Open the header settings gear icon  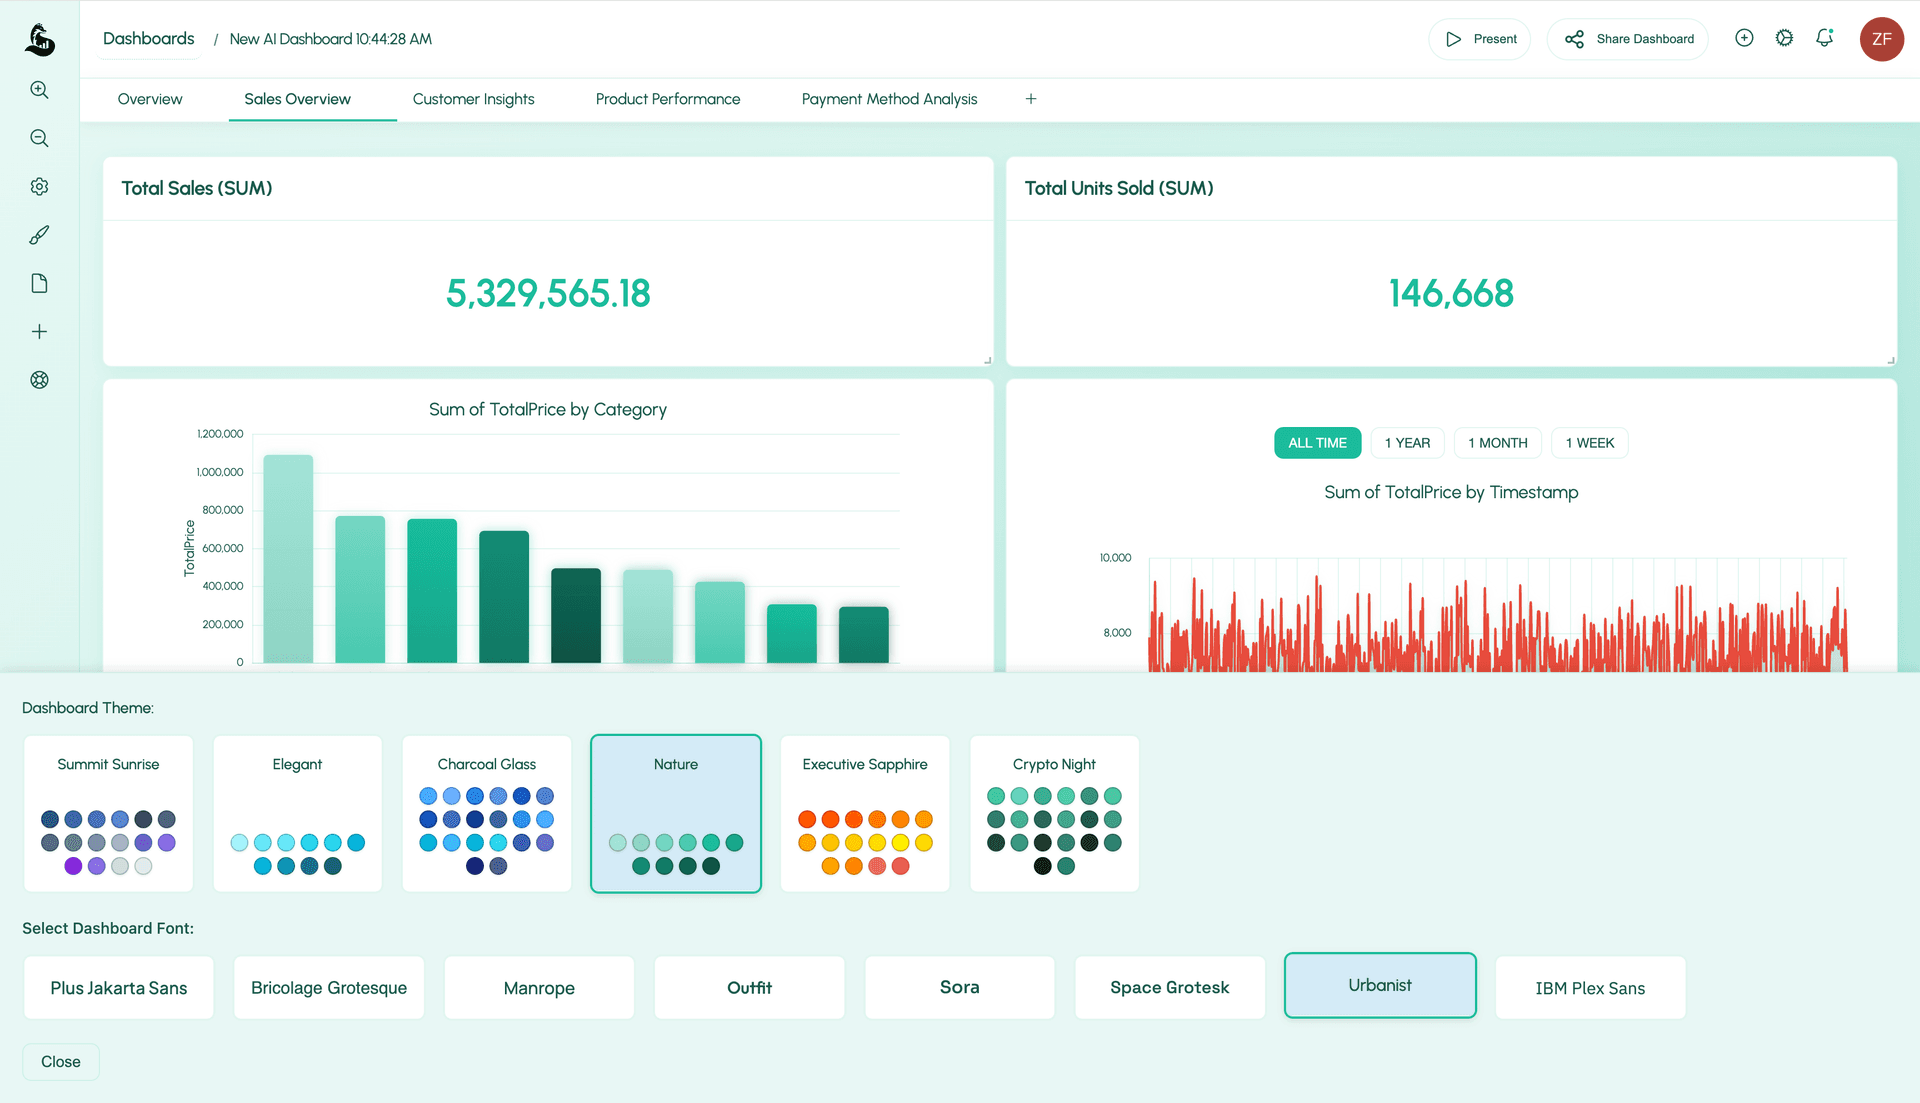[1784, 38]
